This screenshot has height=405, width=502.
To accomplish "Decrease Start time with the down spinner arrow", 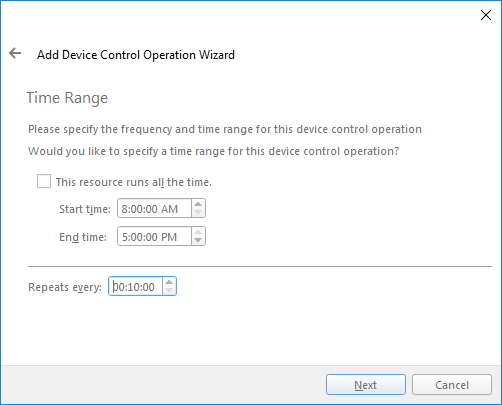I will [x=198, y=212].
